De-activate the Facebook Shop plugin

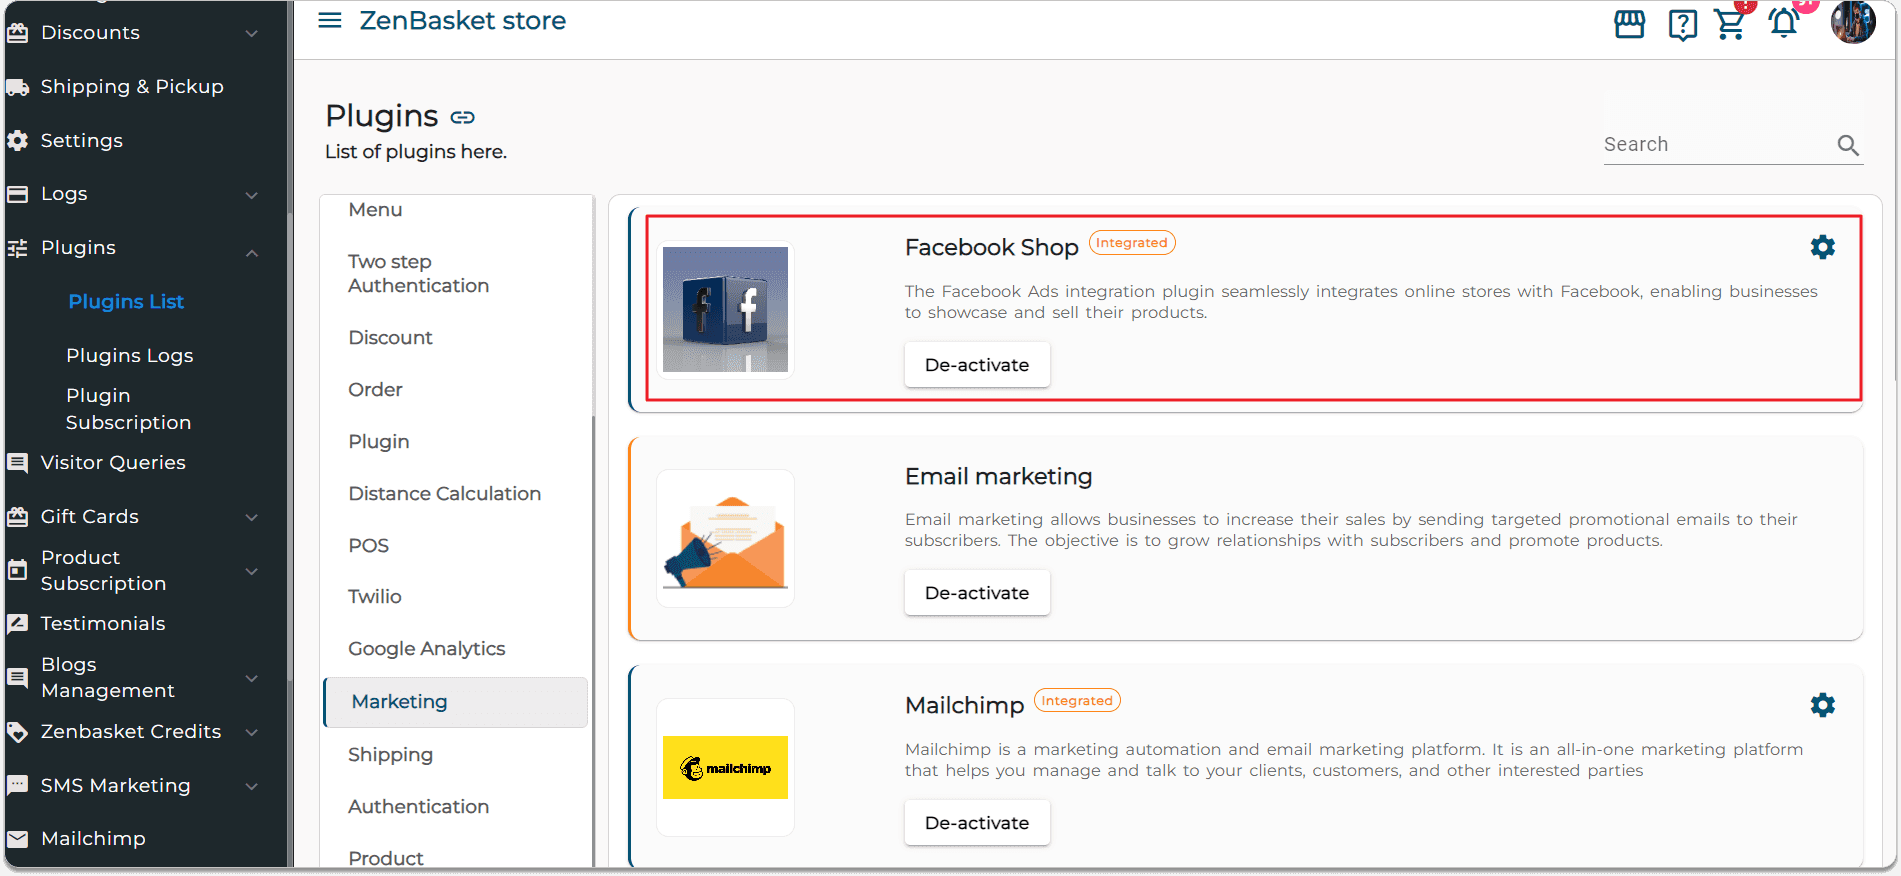click(976, 365)
